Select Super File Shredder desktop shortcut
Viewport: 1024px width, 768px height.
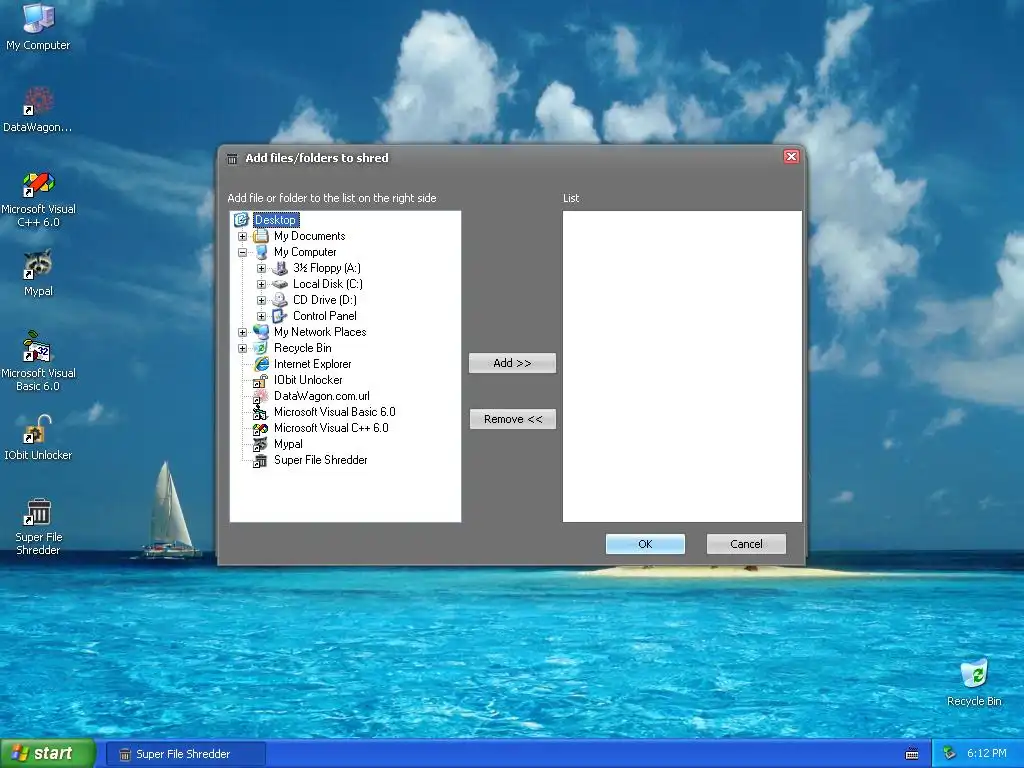pos(38,526)
